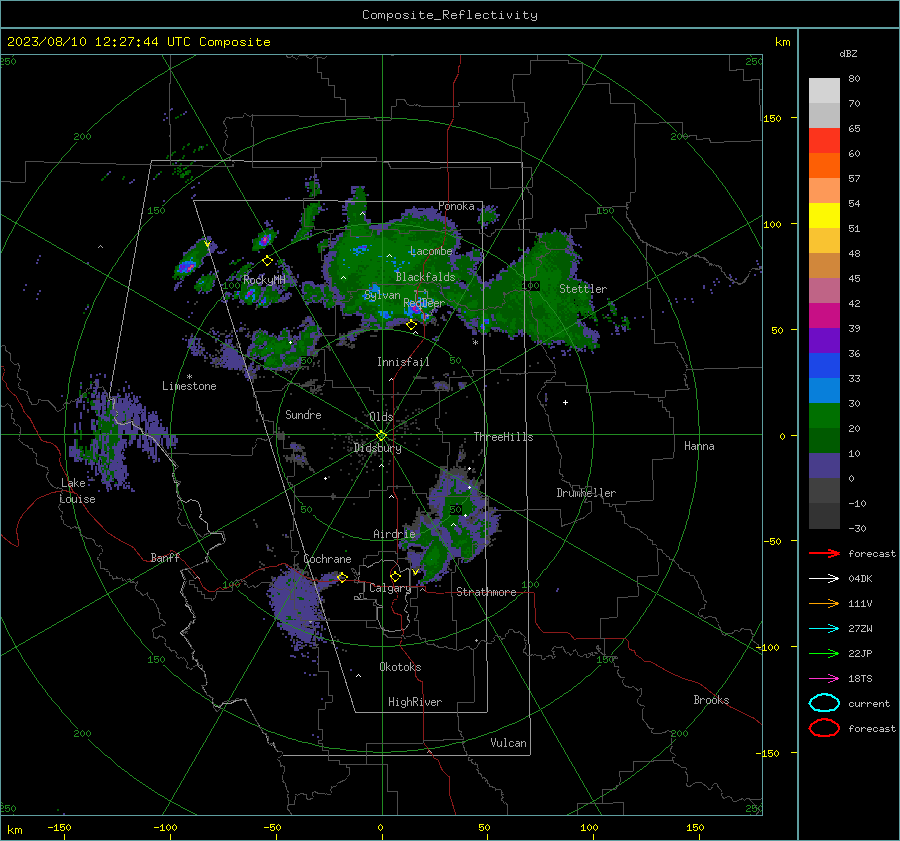Click the Blackfalds label on the map

[425, 277]
